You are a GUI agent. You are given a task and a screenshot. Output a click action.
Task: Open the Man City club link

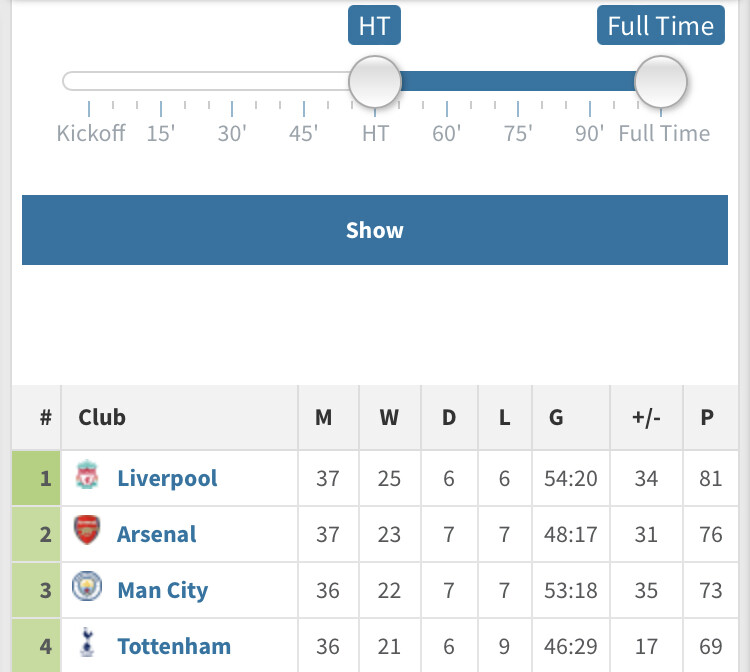[x=163, y=590]
